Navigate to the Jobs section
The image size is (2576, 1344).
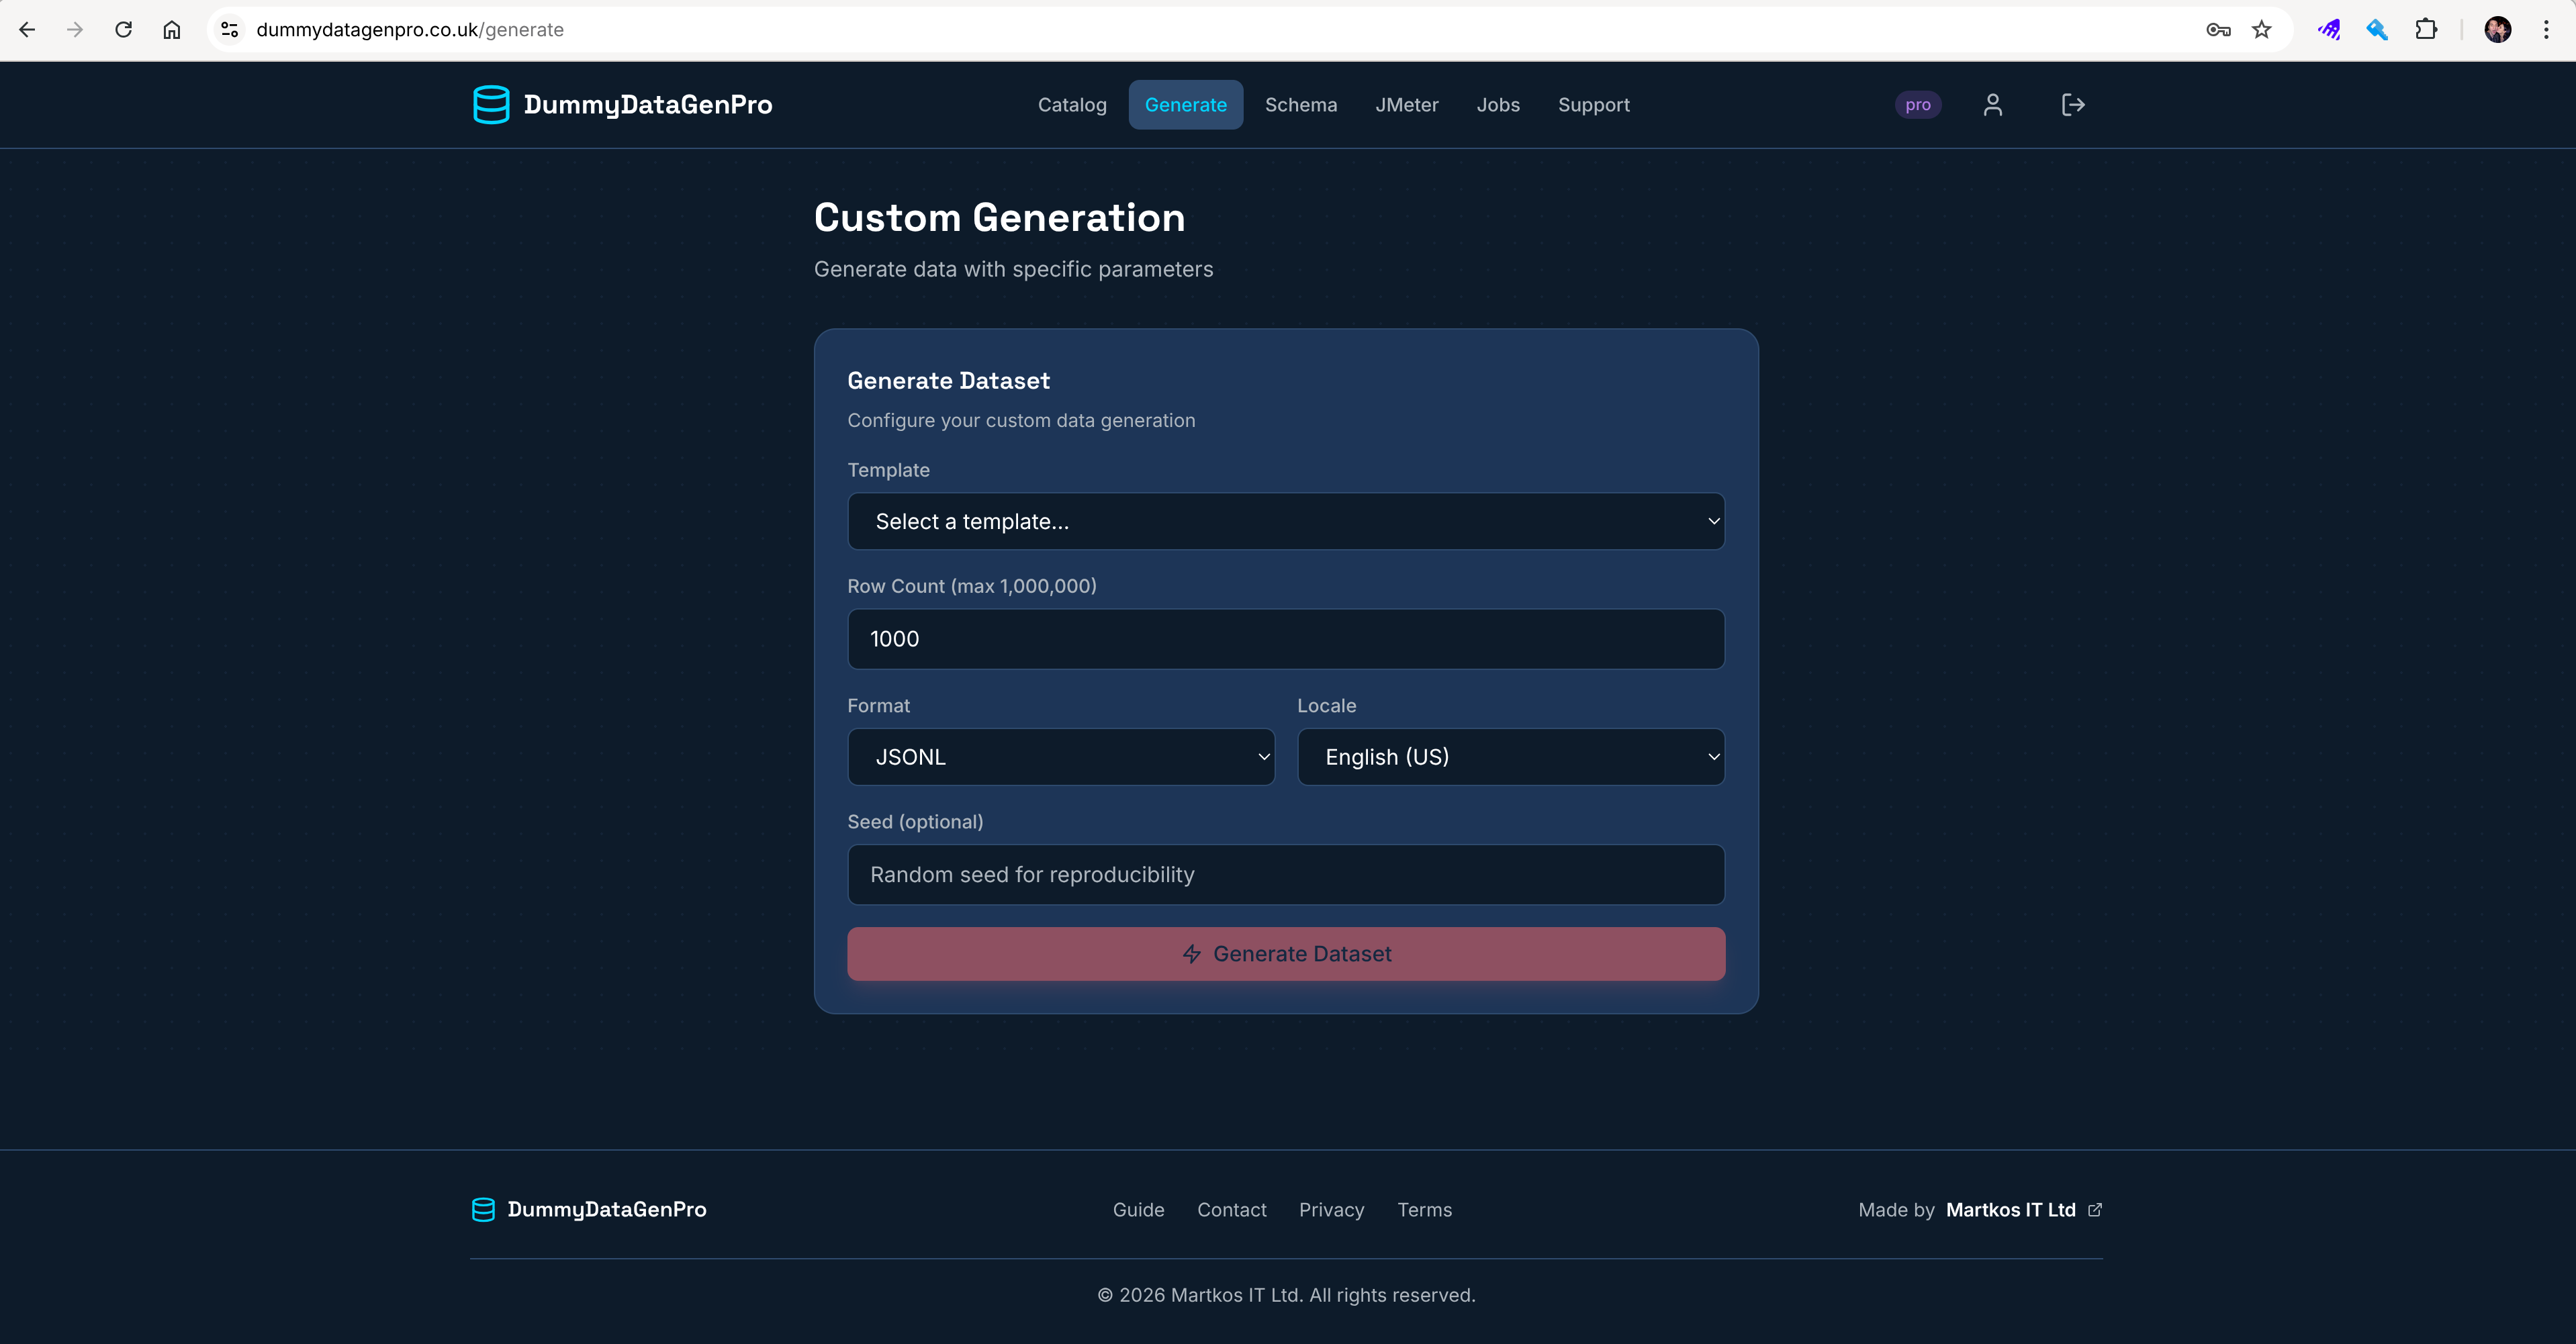[x=1498, y=104]
